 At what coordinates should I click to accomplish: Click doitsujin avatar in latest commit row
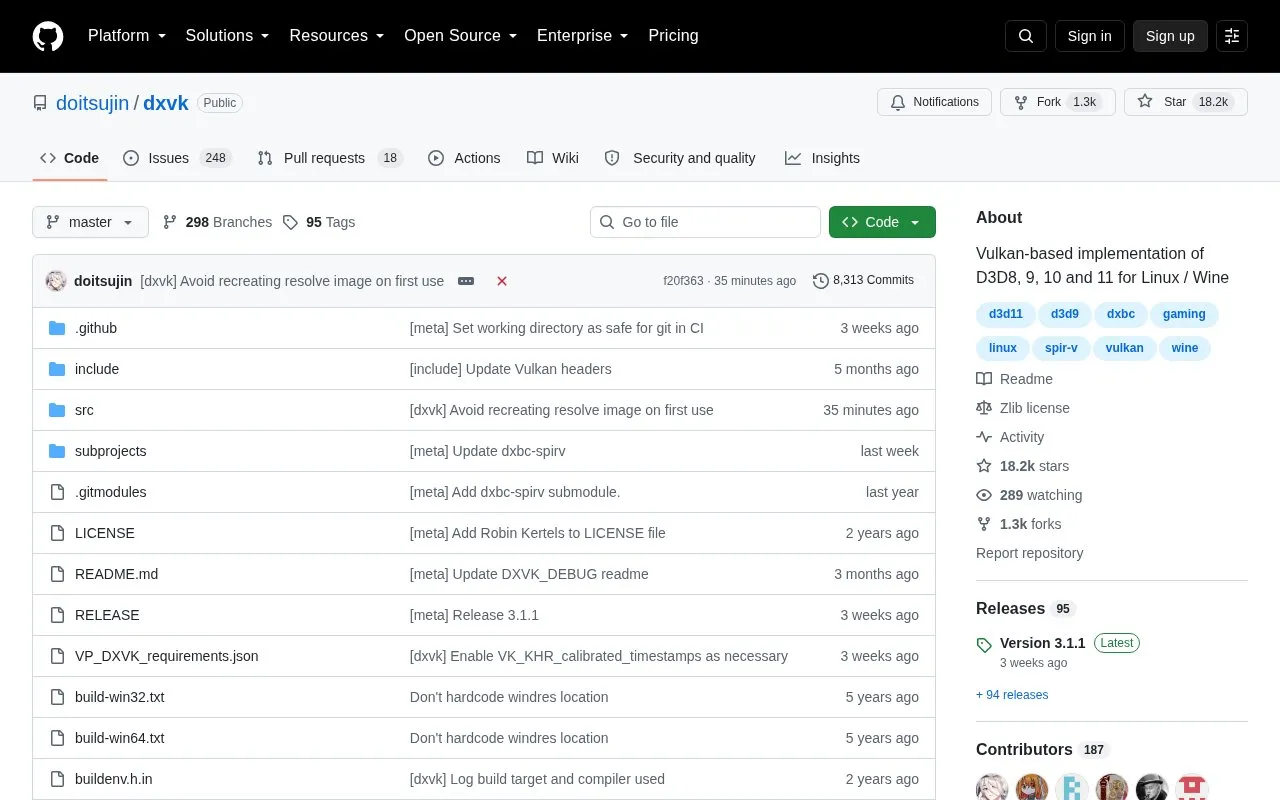(56, 281)
